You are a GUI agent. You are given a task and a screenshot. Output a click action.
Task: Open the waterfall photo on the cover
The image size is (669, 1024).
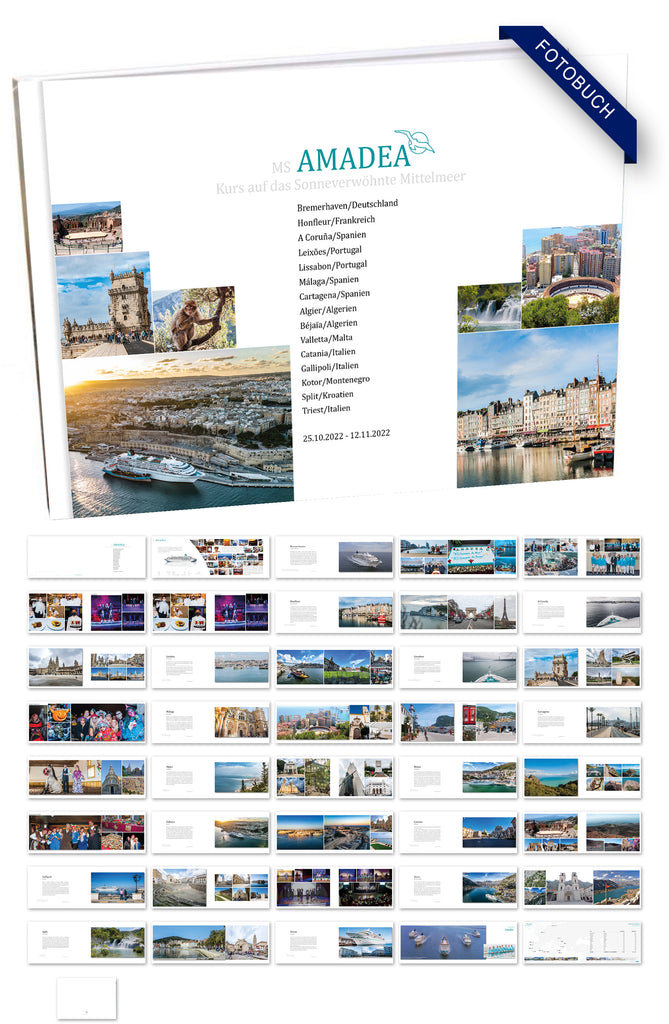(x=489, y=307)
